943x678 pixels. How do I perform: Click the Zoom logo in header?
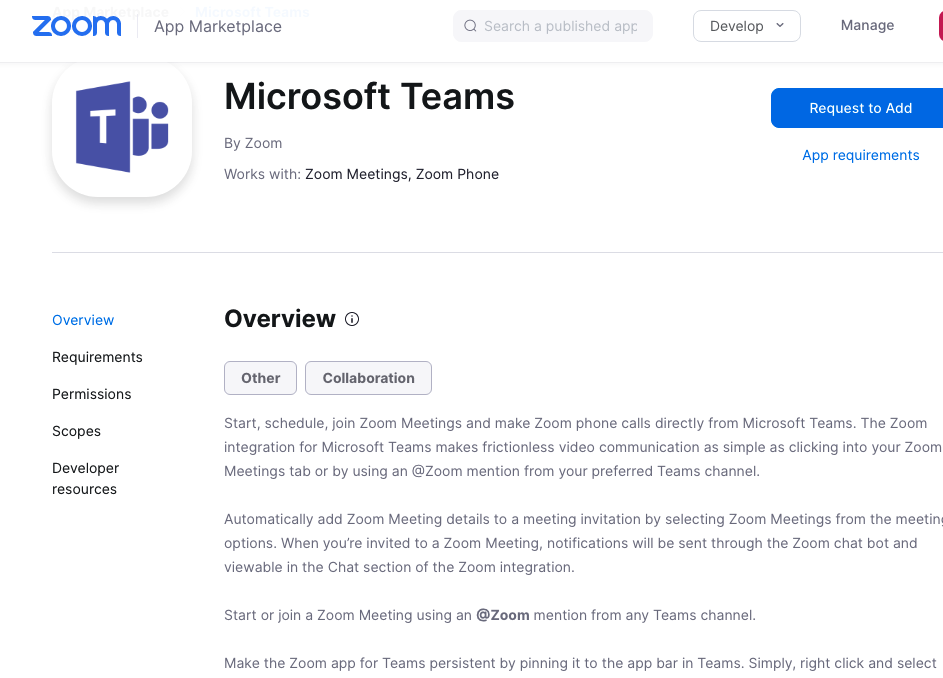(x=76, y=26)
